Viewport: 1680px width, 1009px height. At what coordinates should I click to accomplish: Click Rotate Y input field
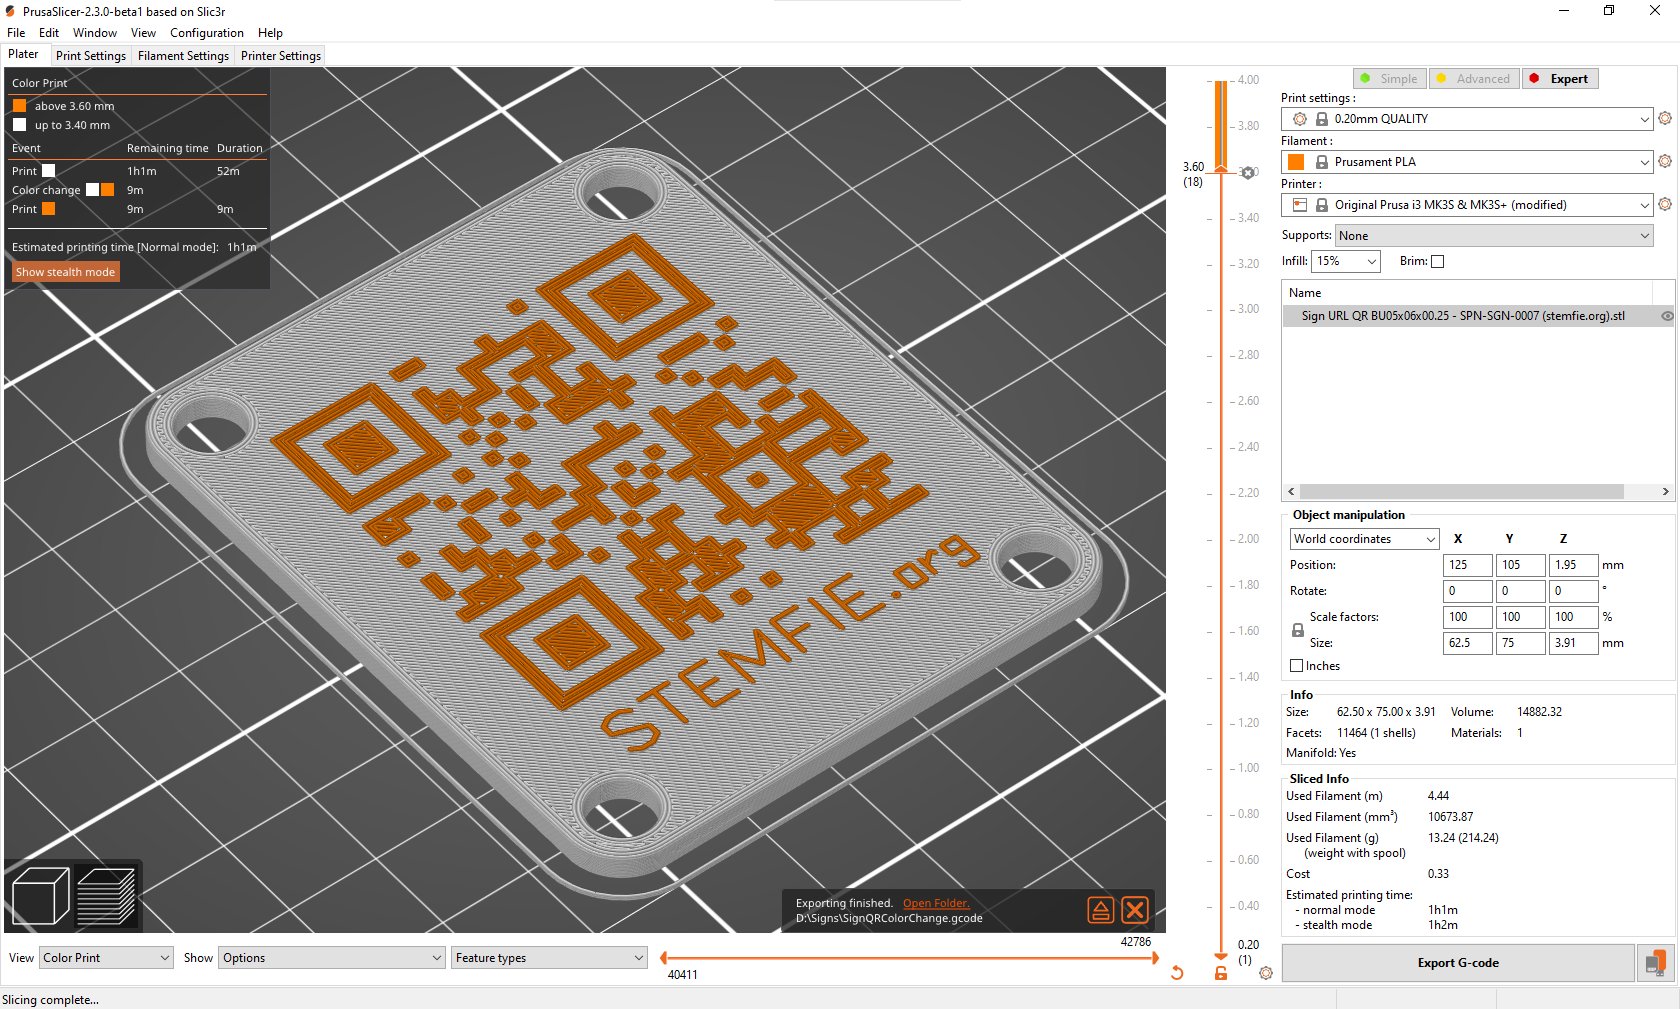click(x=1520, y=591)
